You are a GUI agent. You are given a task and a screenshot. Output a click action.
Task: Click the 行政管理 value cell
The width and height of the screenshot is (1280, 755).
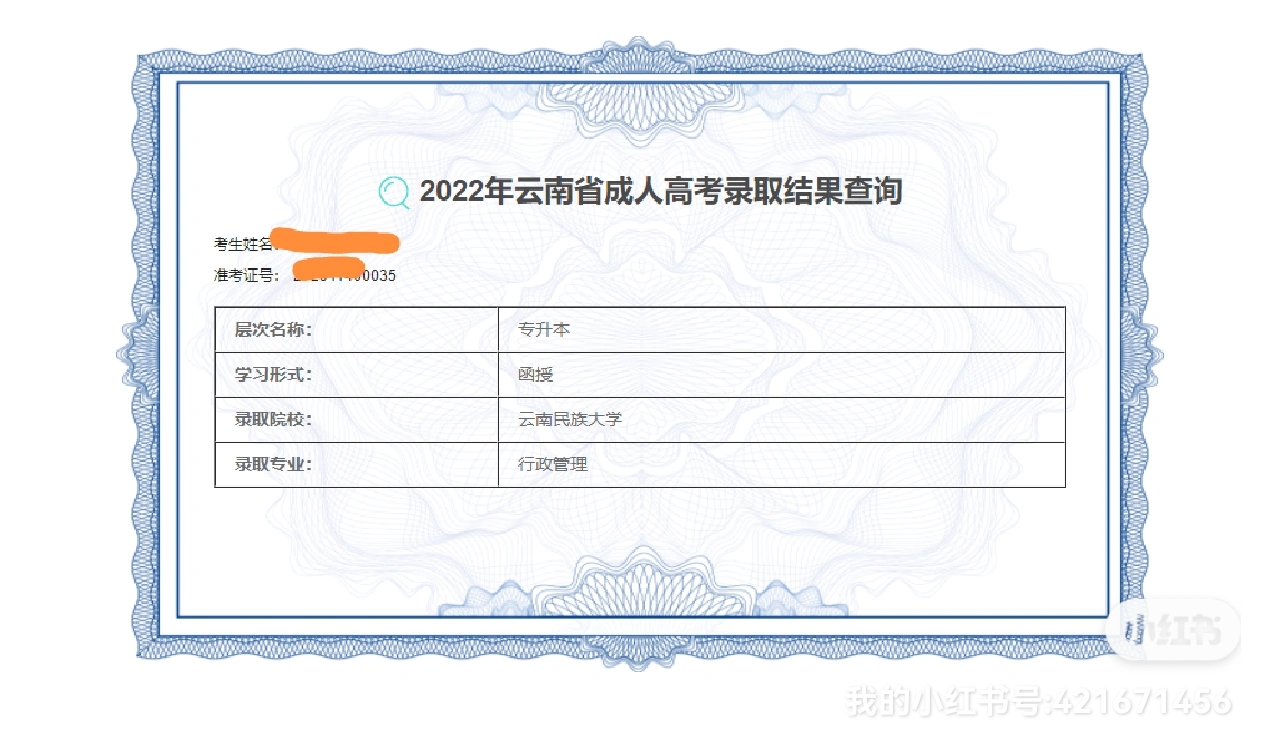(x=782, y=465)
